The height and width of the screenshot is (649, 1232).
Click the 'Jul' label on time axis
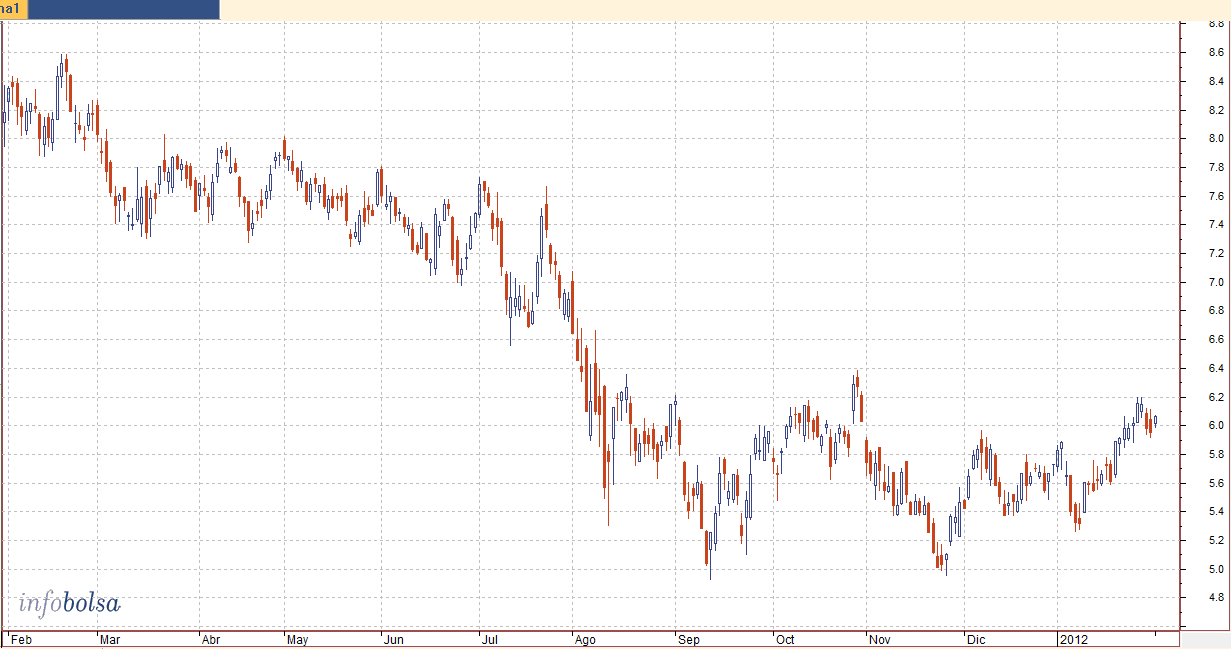pos(489,638)
